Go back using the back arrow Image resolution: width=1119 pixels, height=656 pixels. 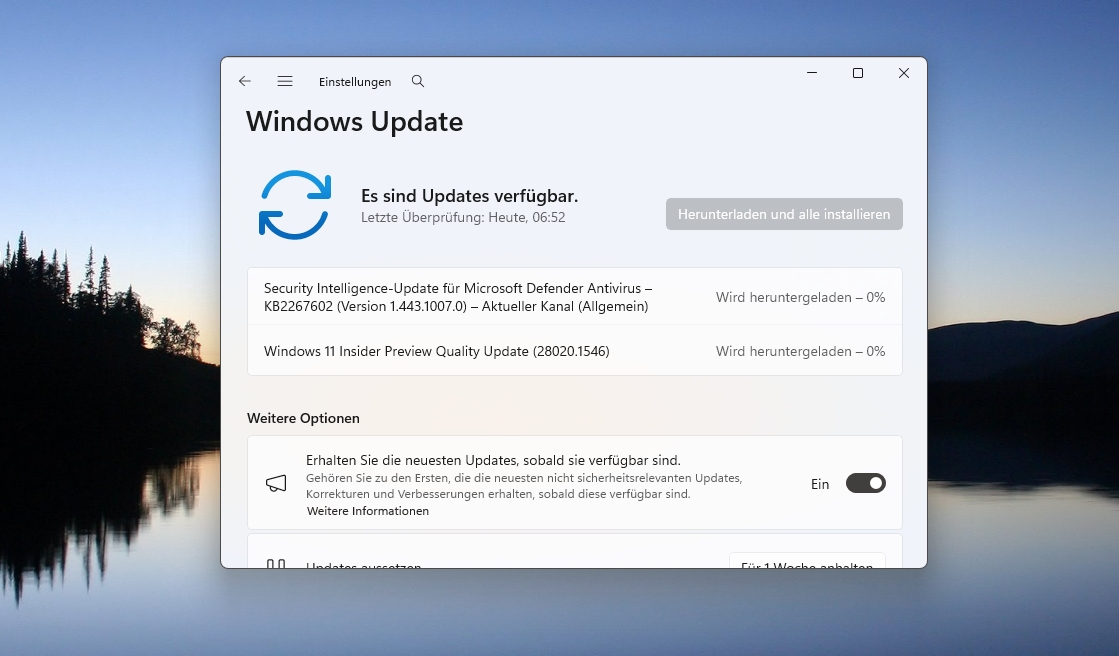245,81
